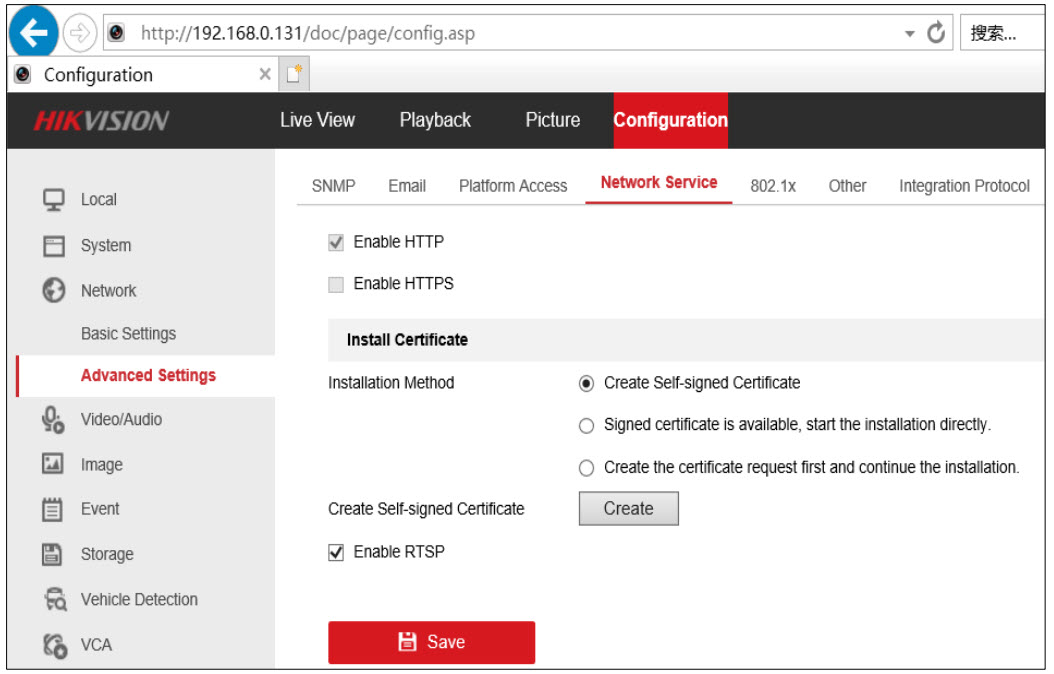Choose signed certificate is available option
The width and height of the screenshot is (1054, 674).
tap(587, 425)
